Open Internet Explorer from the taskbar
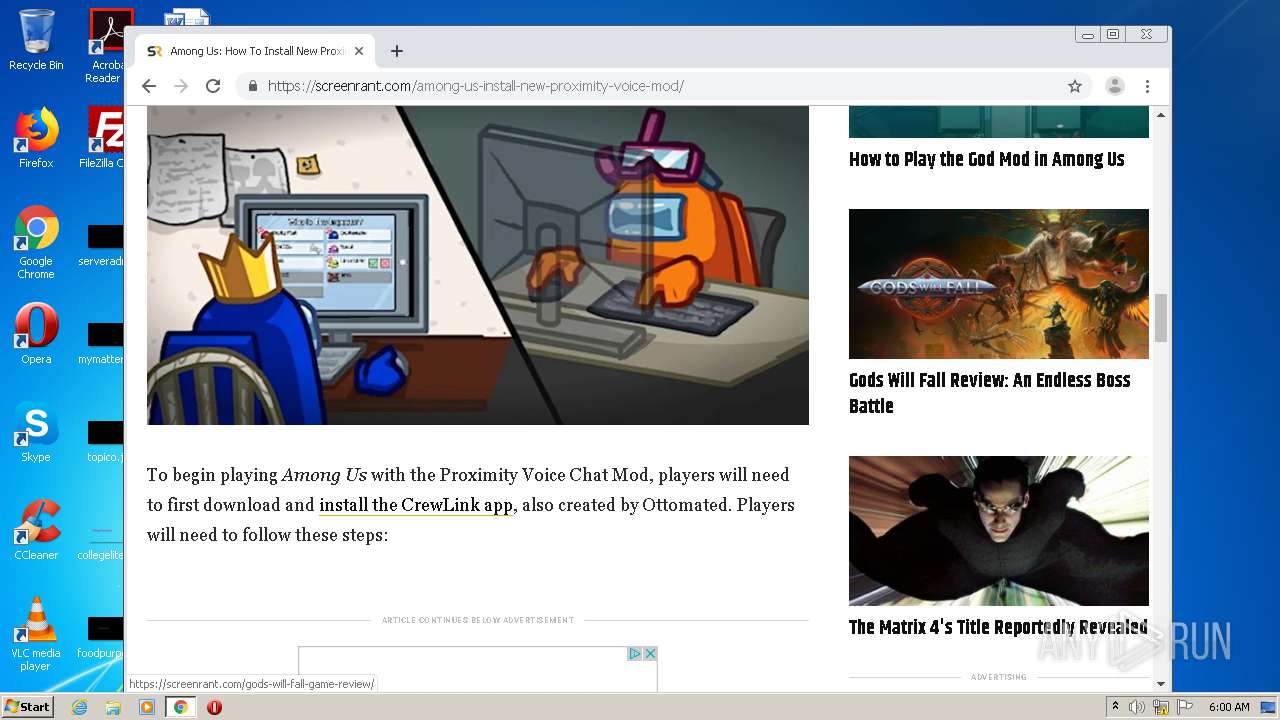Image resolution: width=1280 pixels, height=720 pixels. [x=79, y=707]
